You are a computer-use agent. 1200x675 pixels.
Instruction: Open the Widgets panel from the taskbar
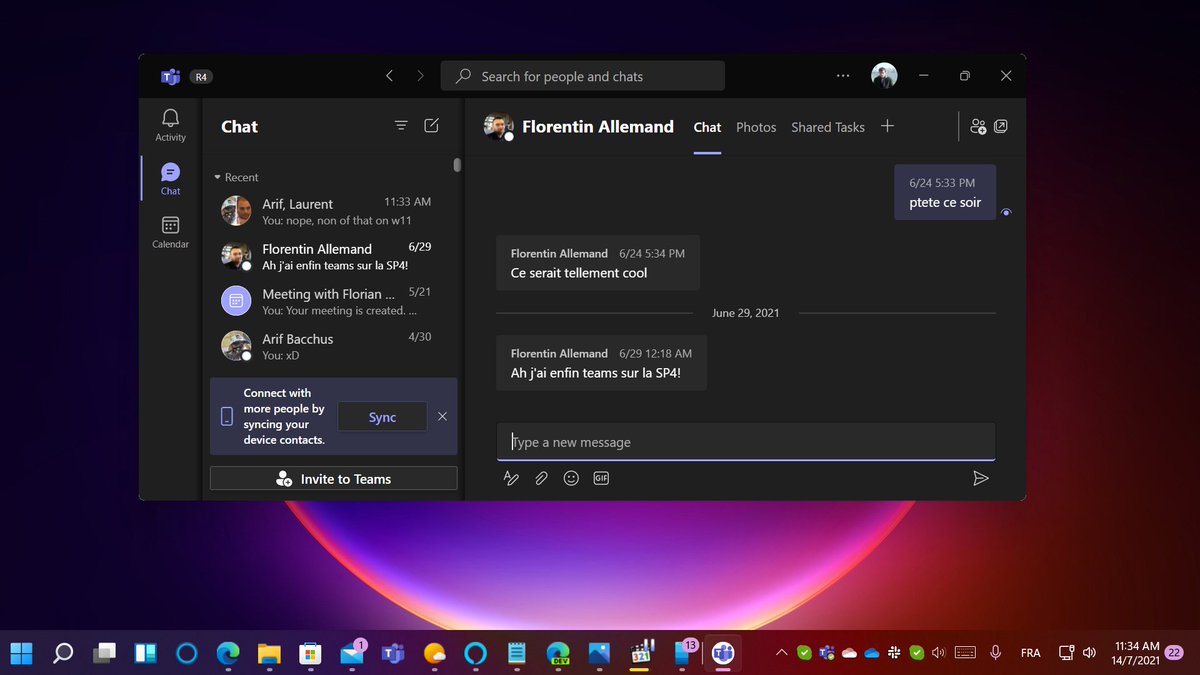click(x=145, y=653)
